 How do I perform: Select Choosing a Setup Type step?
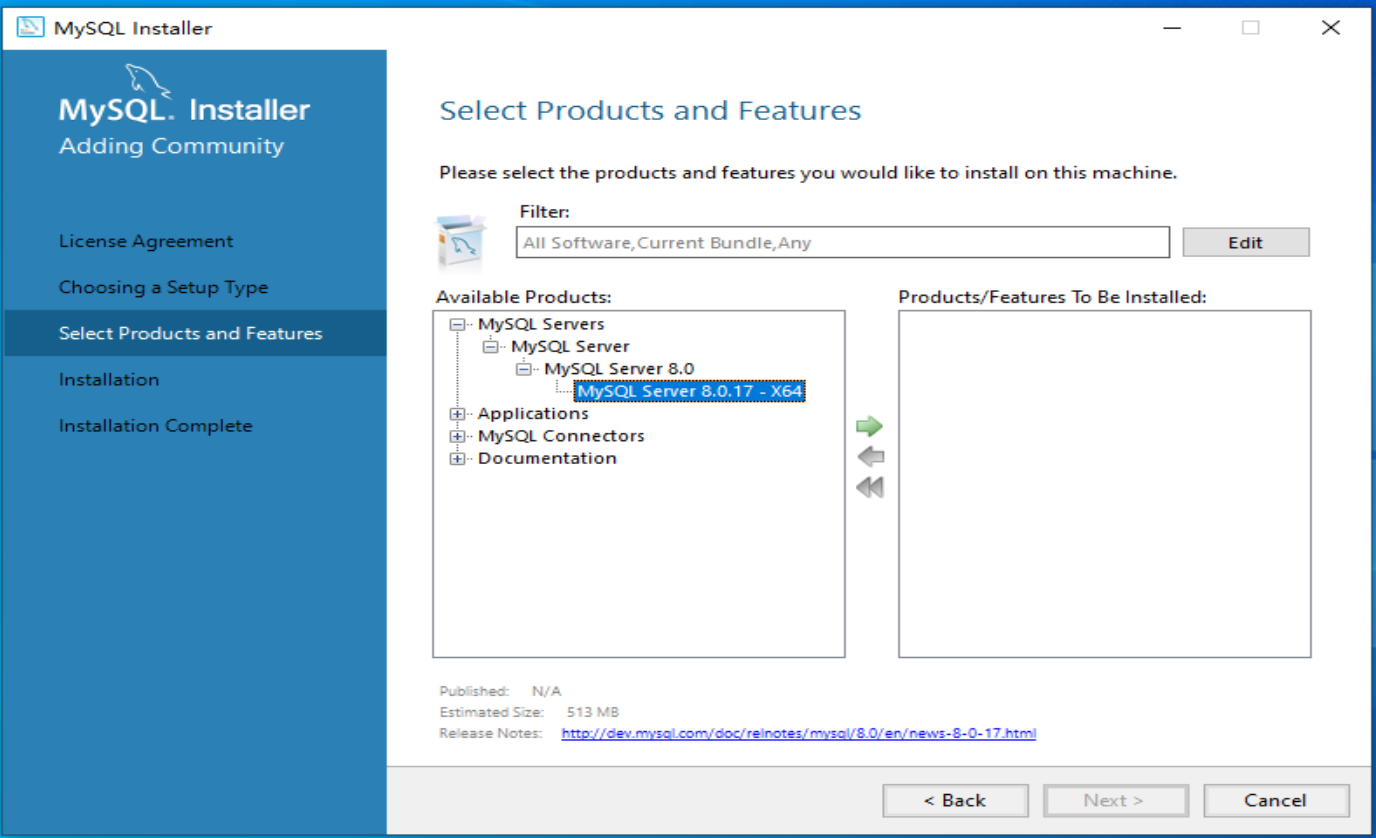click(162, 287)
